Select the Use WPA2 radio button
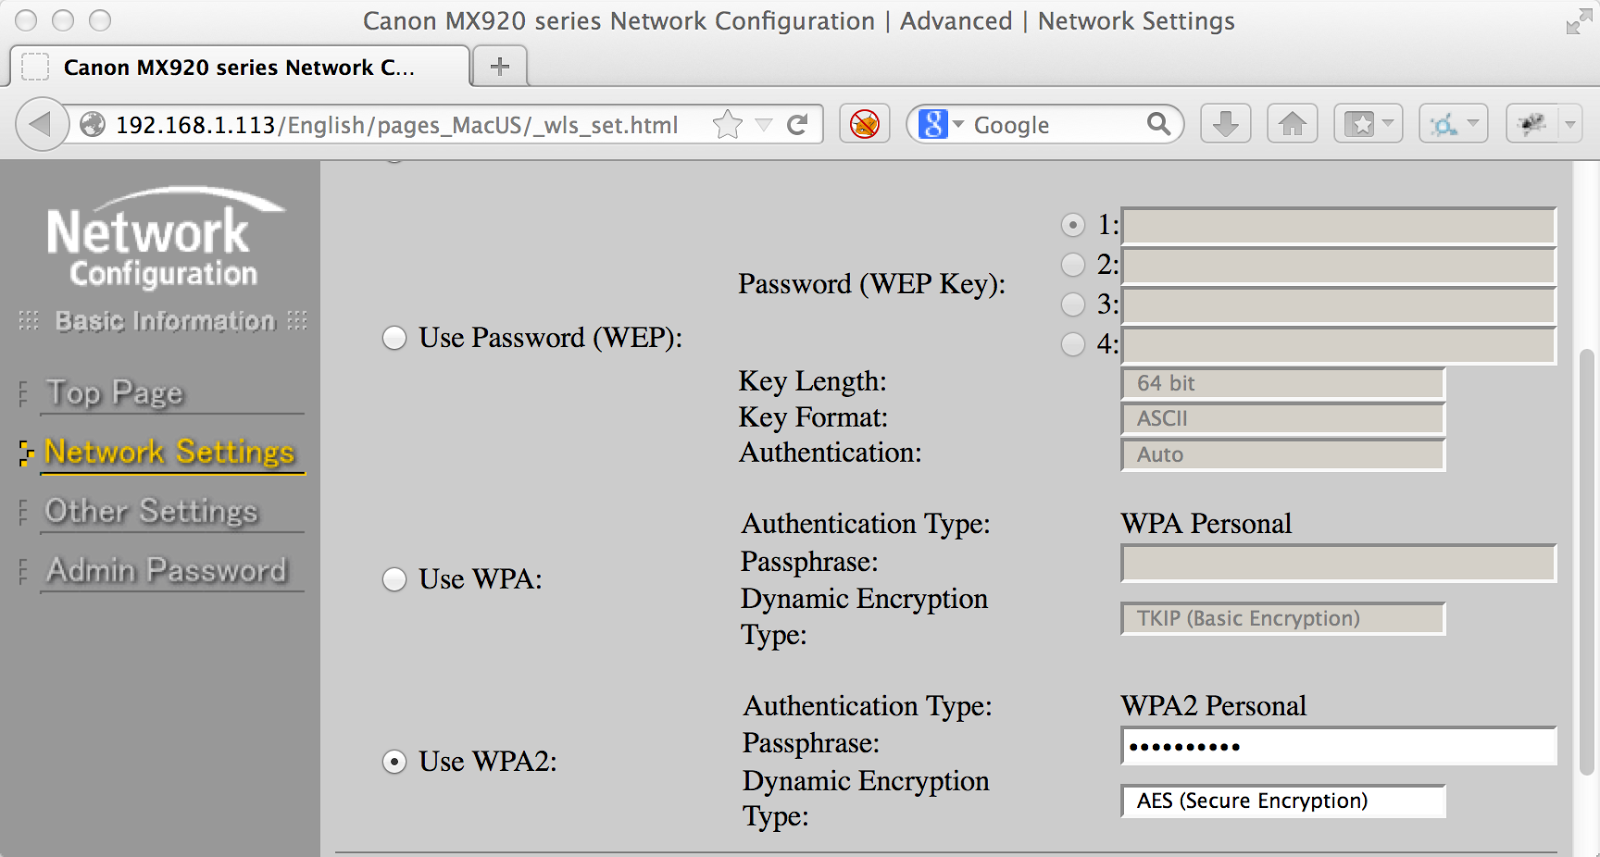Image resolution: width=1600 pixels, height=857 pixels. click(394, 762)
